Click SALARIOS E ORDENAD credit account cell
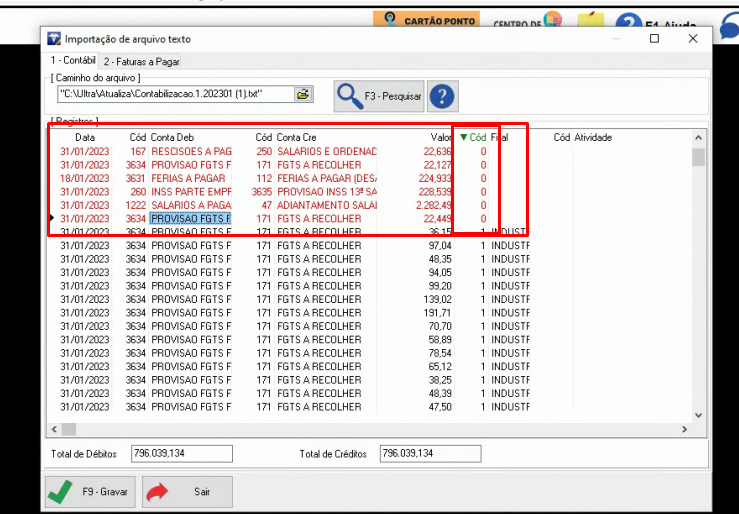Screen dimensions: 739x514 coord(327,152)
